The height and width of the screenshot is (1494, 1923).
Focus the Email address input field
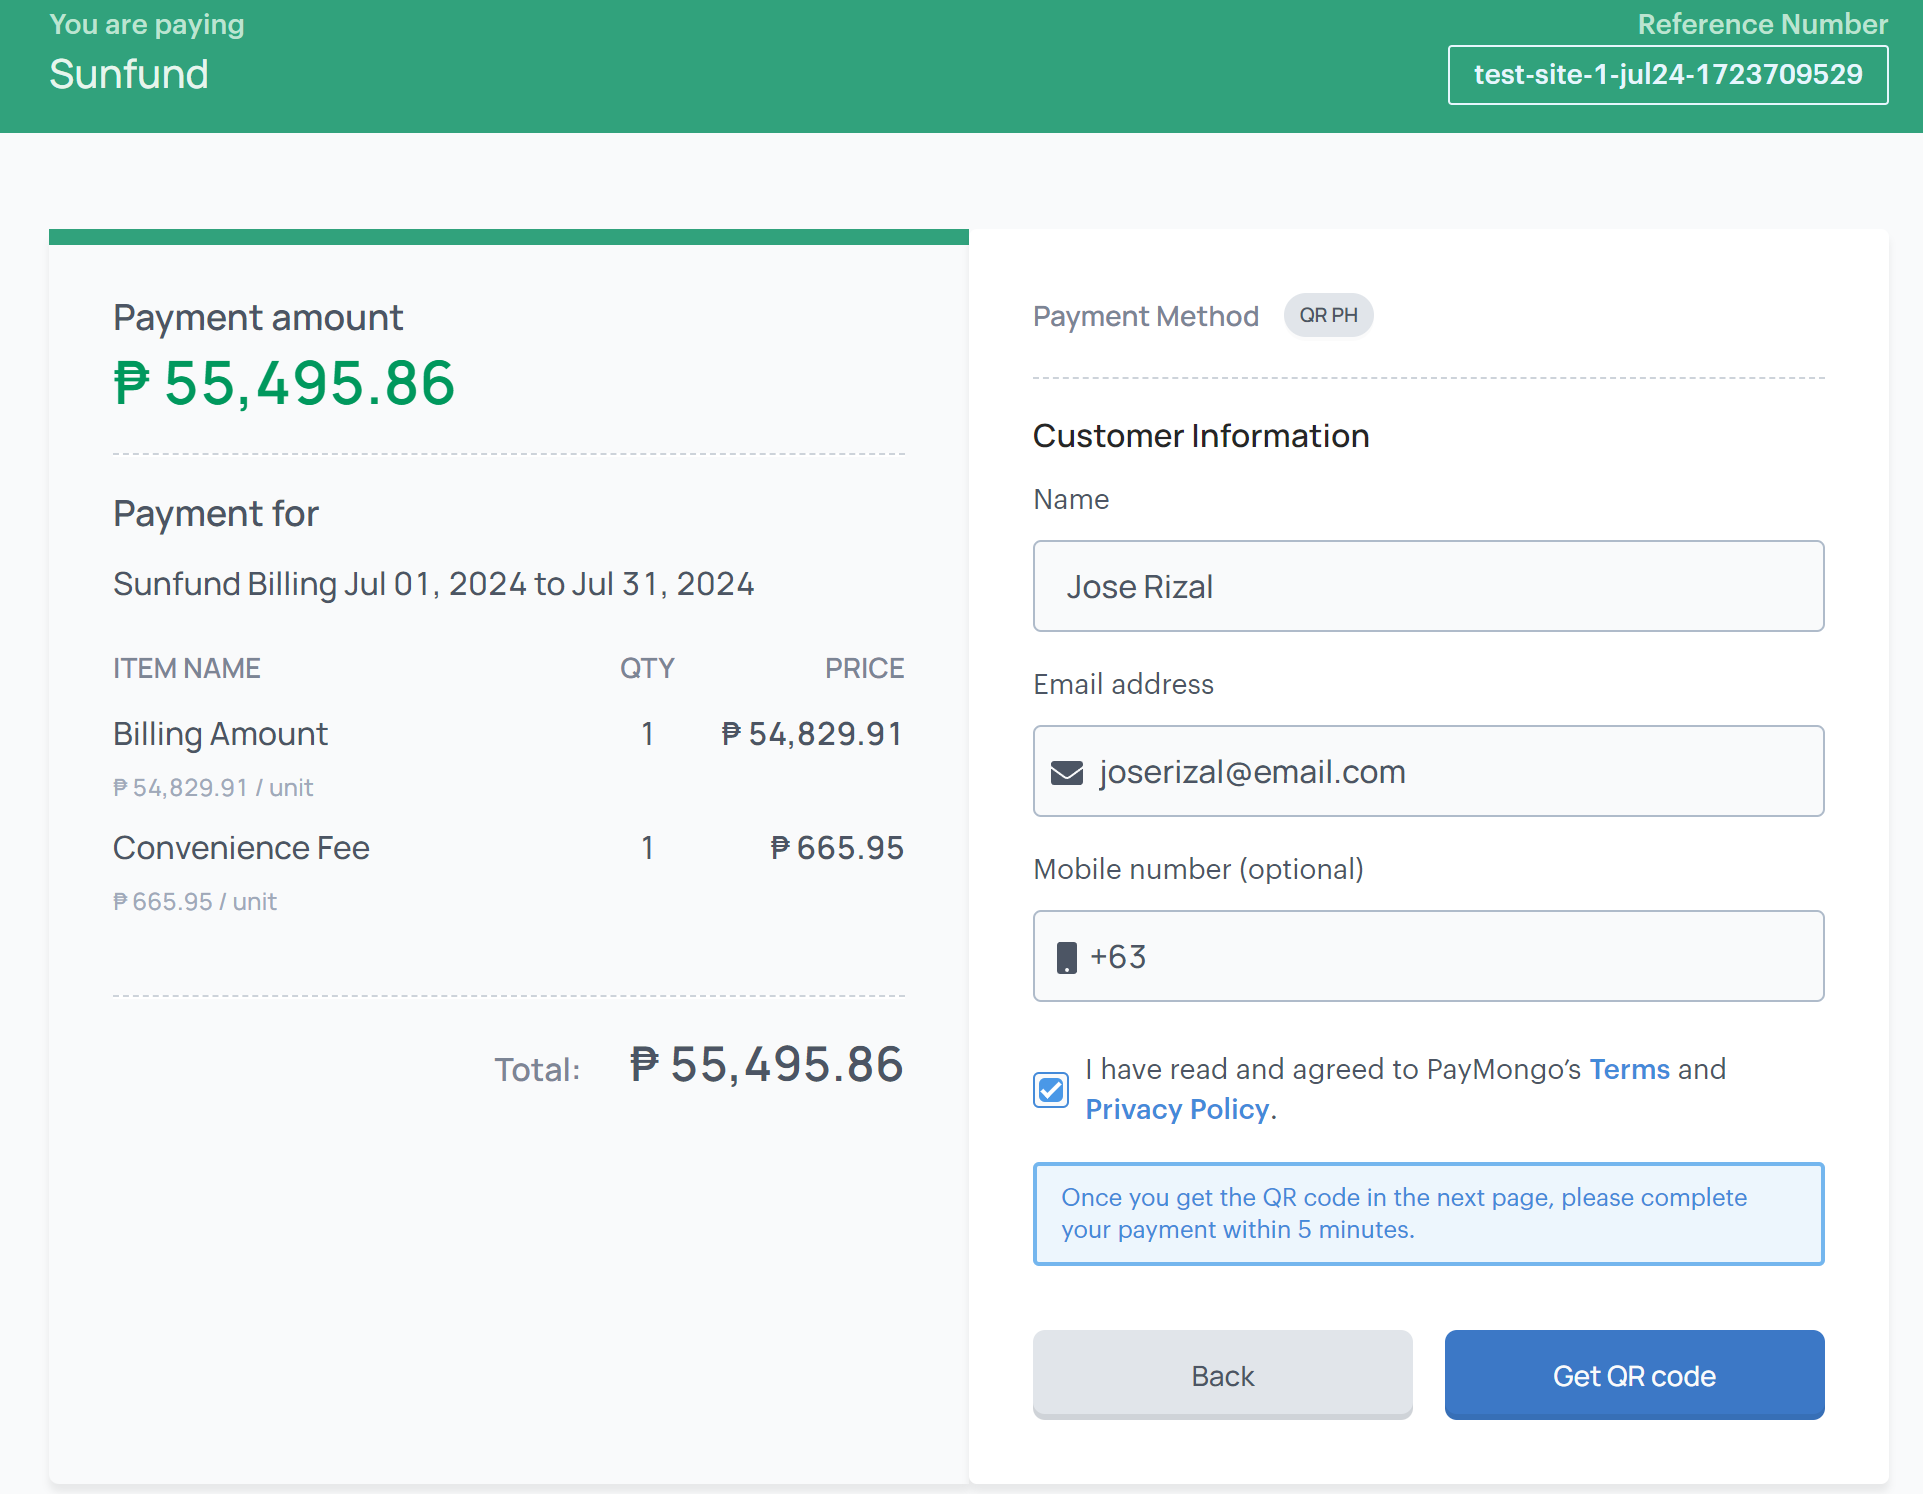1429,771
